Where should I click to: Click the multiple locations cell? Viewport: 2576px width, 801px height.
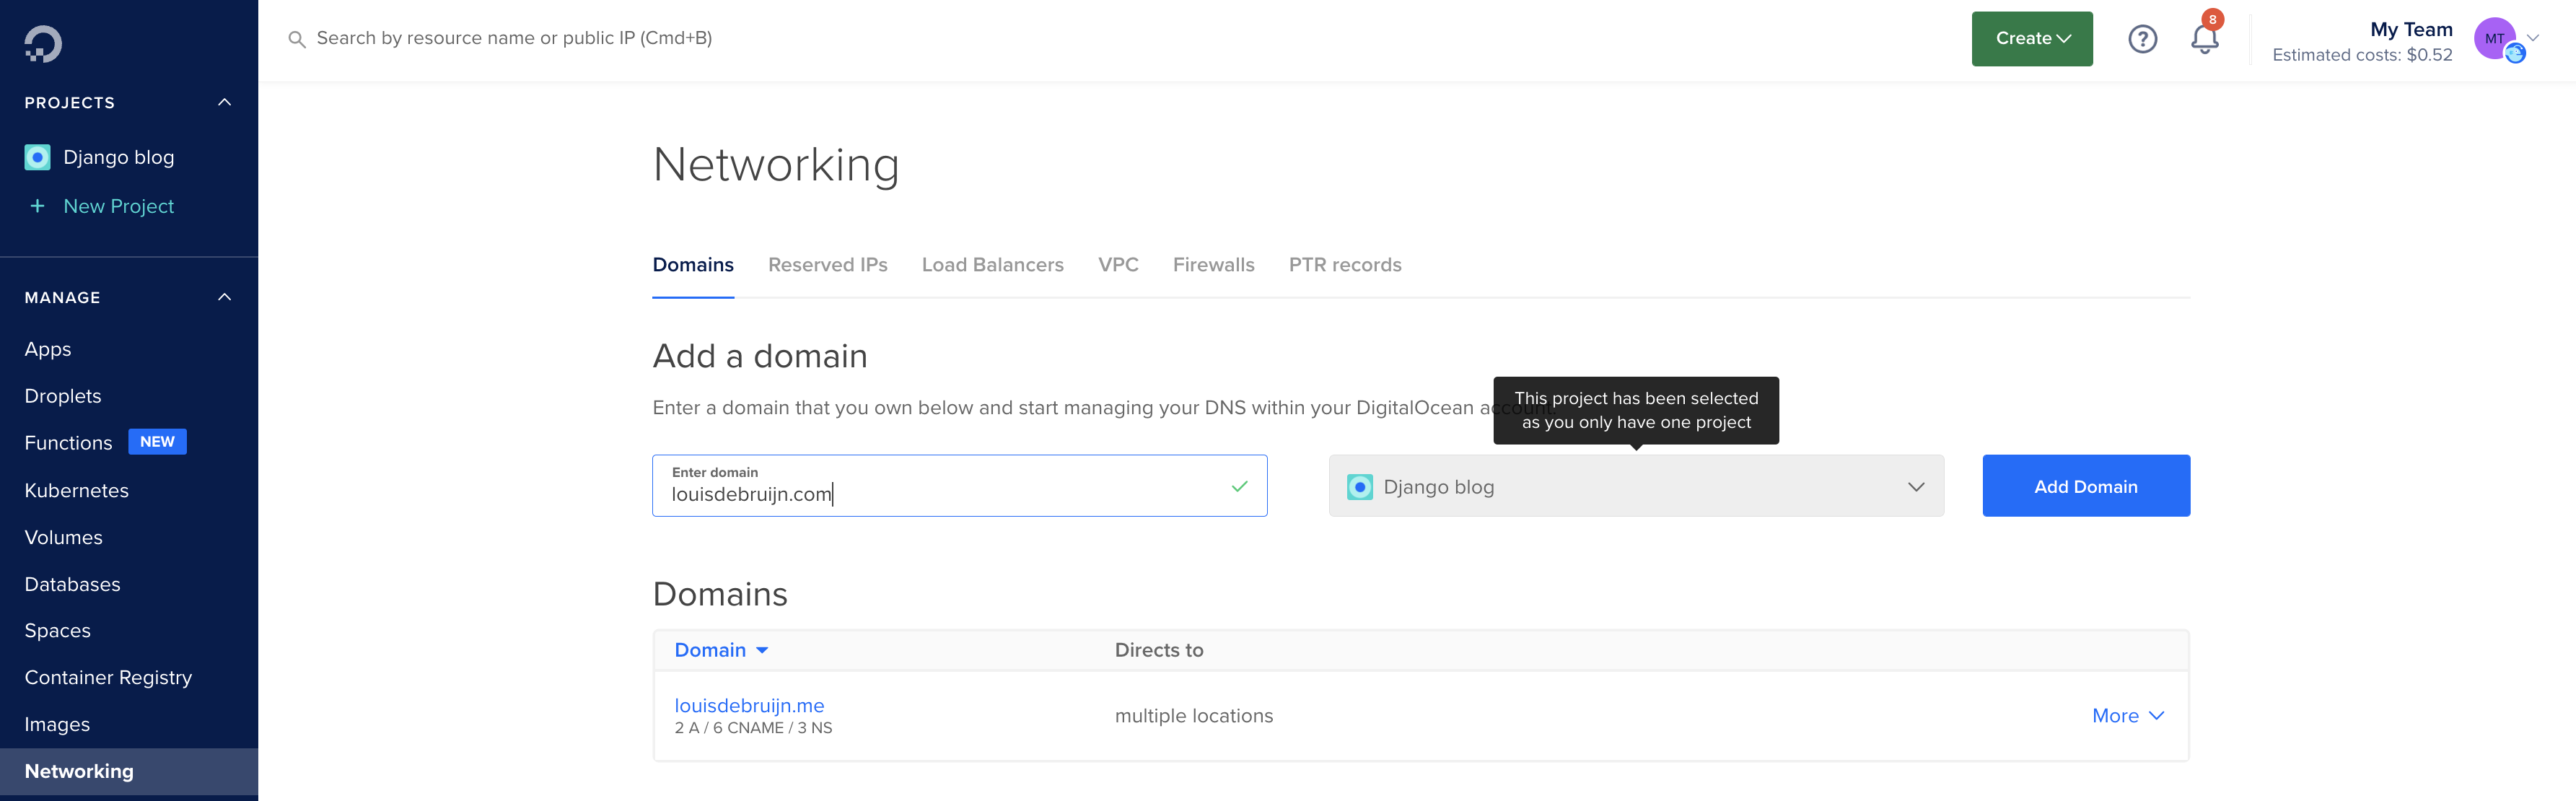[1193, 716]
